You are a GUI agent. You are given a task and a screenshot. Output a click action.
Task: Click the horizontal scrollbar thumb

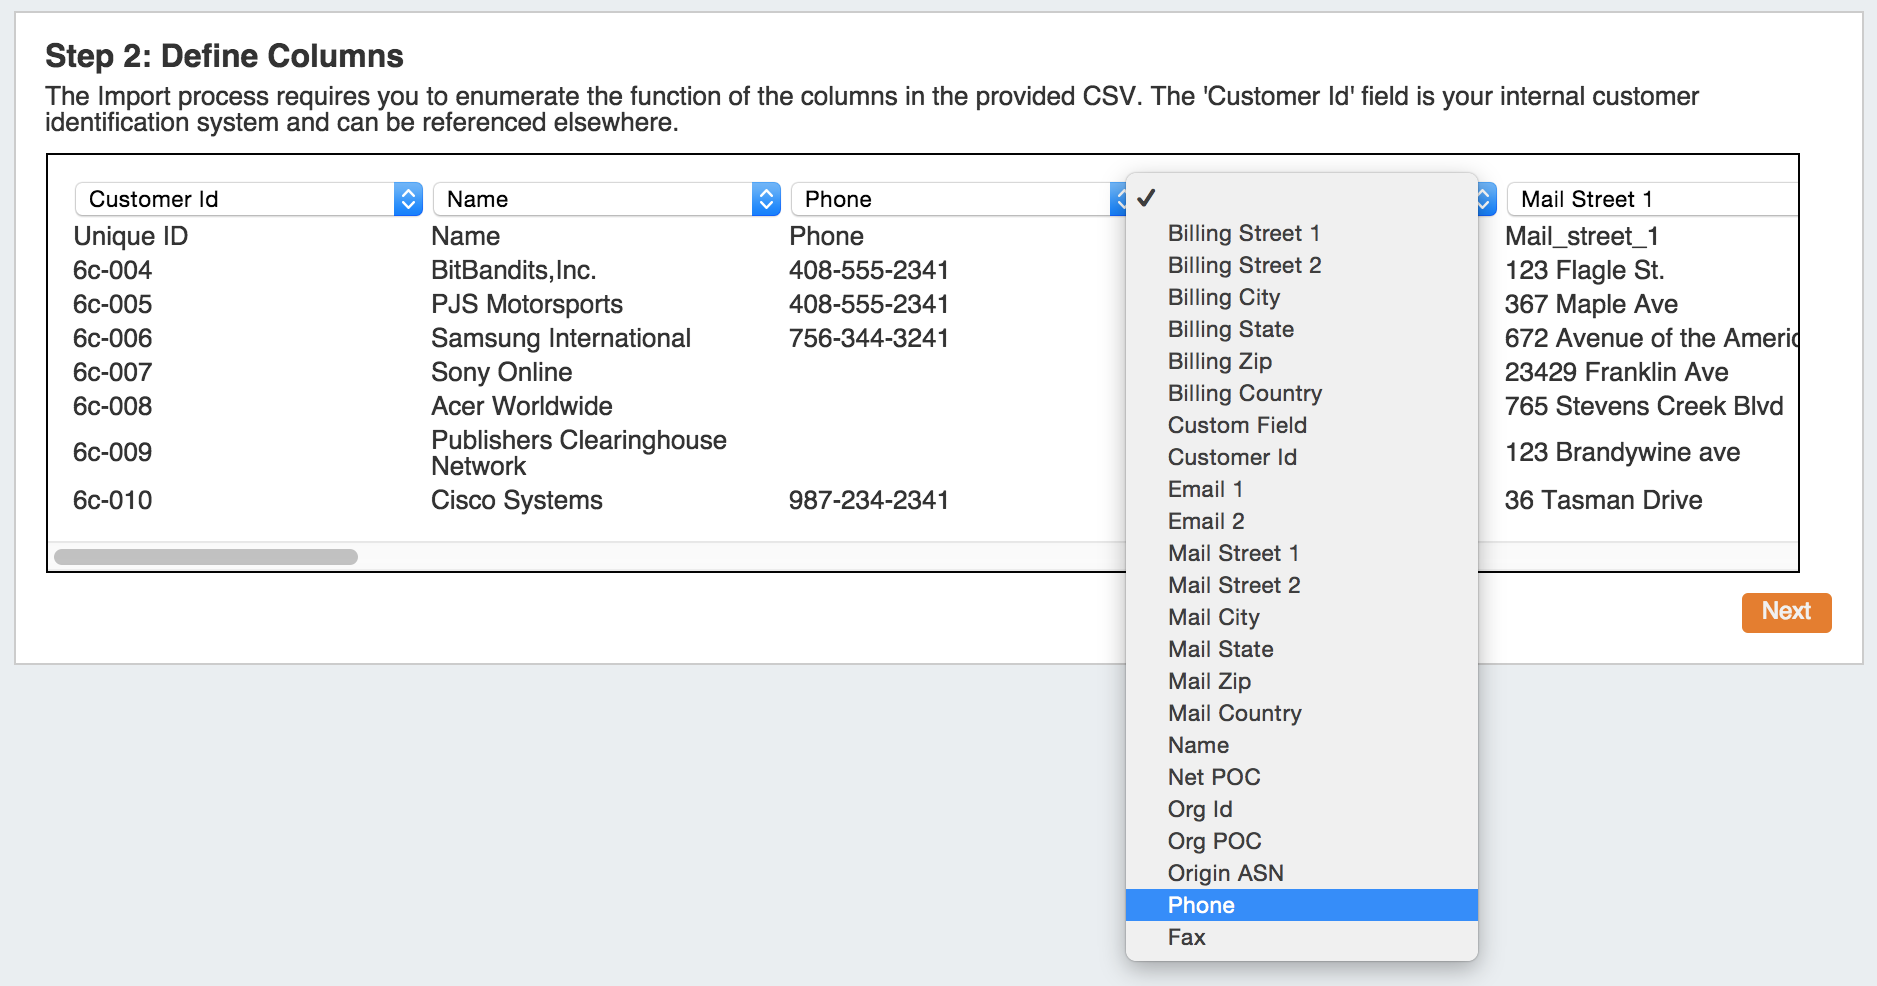coord(206,557)
